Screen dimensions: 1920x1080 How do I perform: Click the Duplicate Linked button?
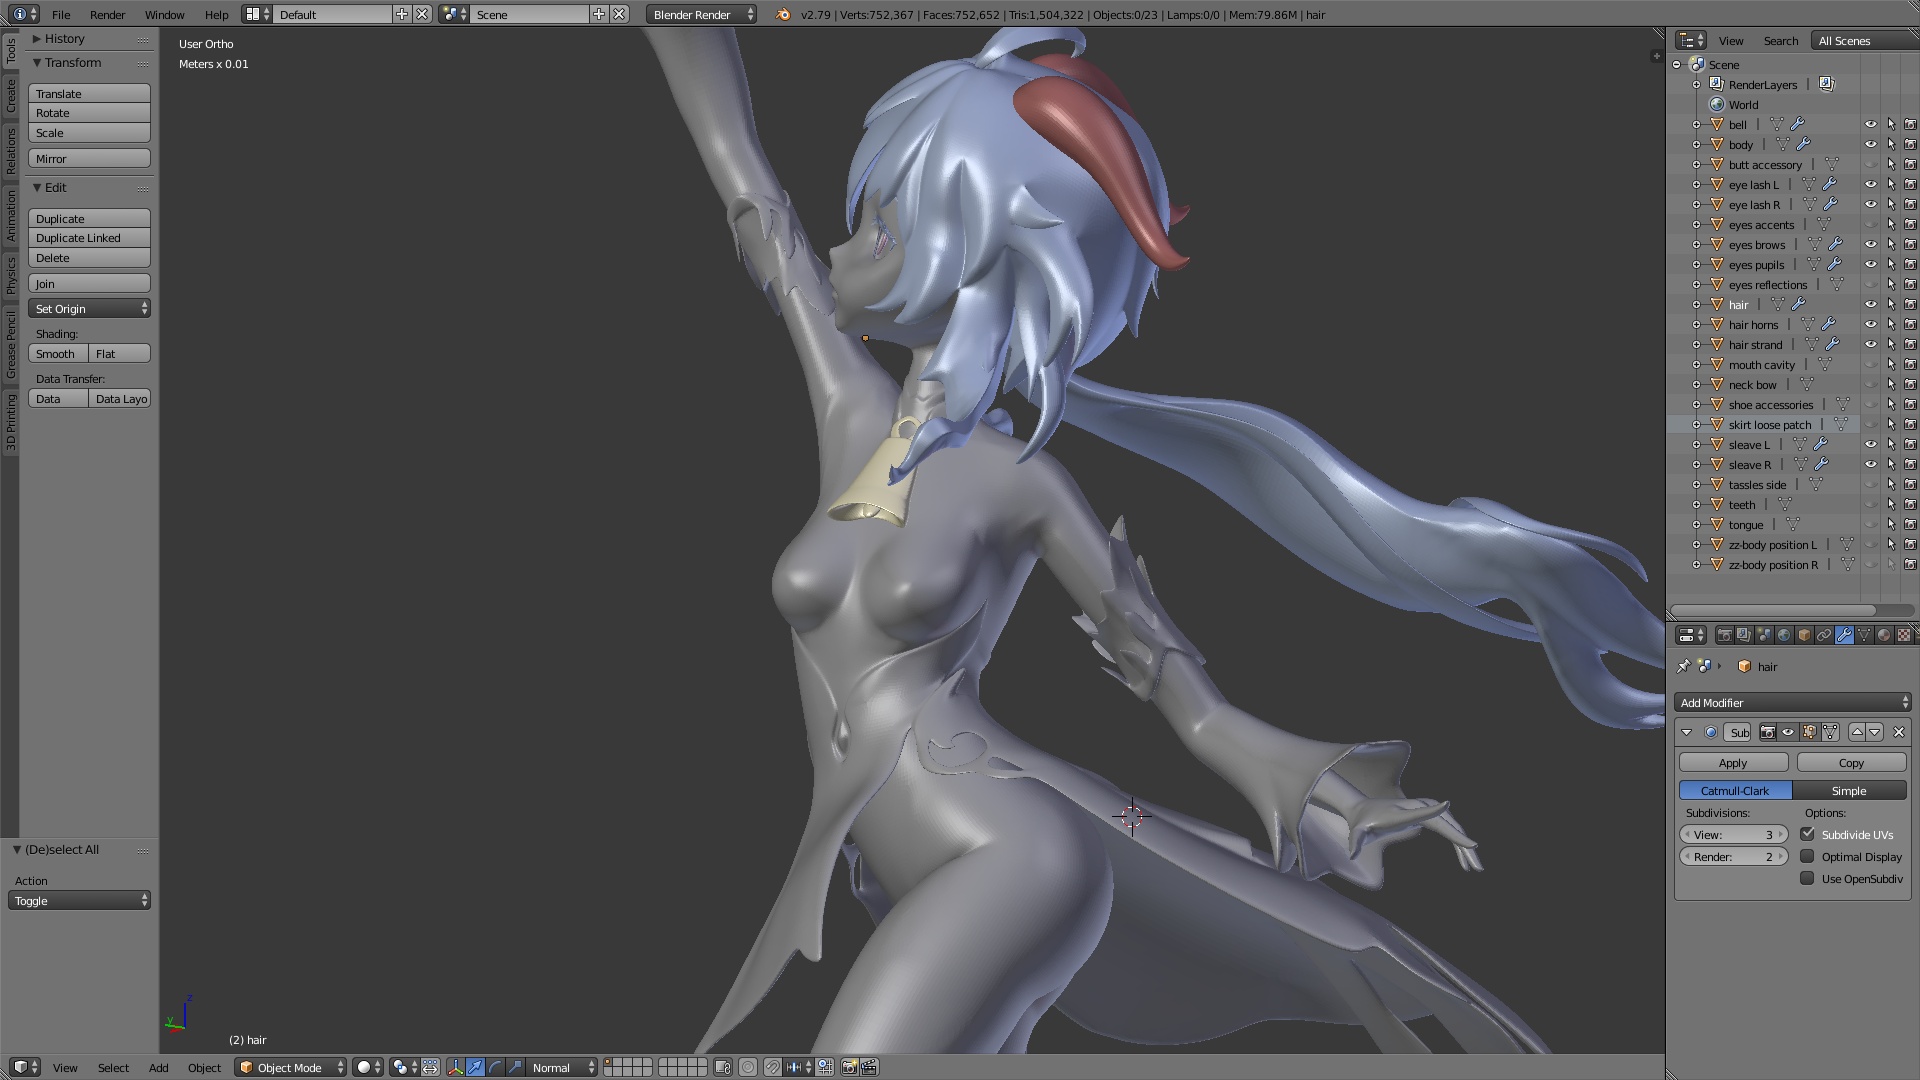tap(89, 237)
